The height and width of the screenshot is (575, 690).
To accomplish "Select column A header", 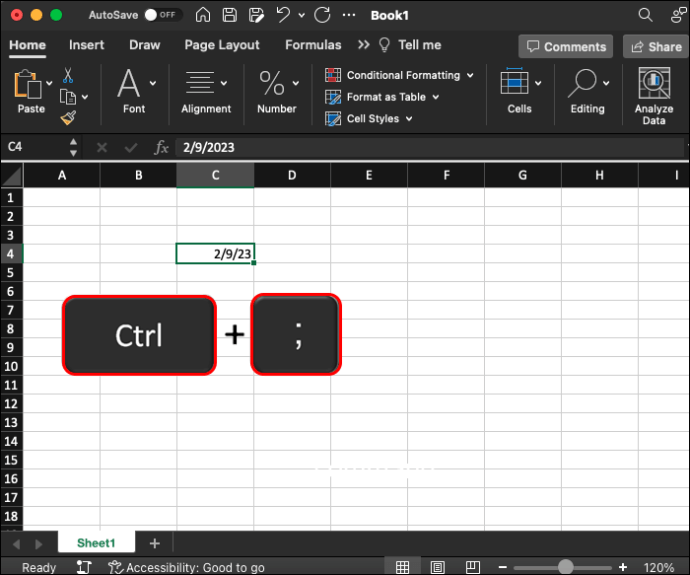I will tap(62, 175).
